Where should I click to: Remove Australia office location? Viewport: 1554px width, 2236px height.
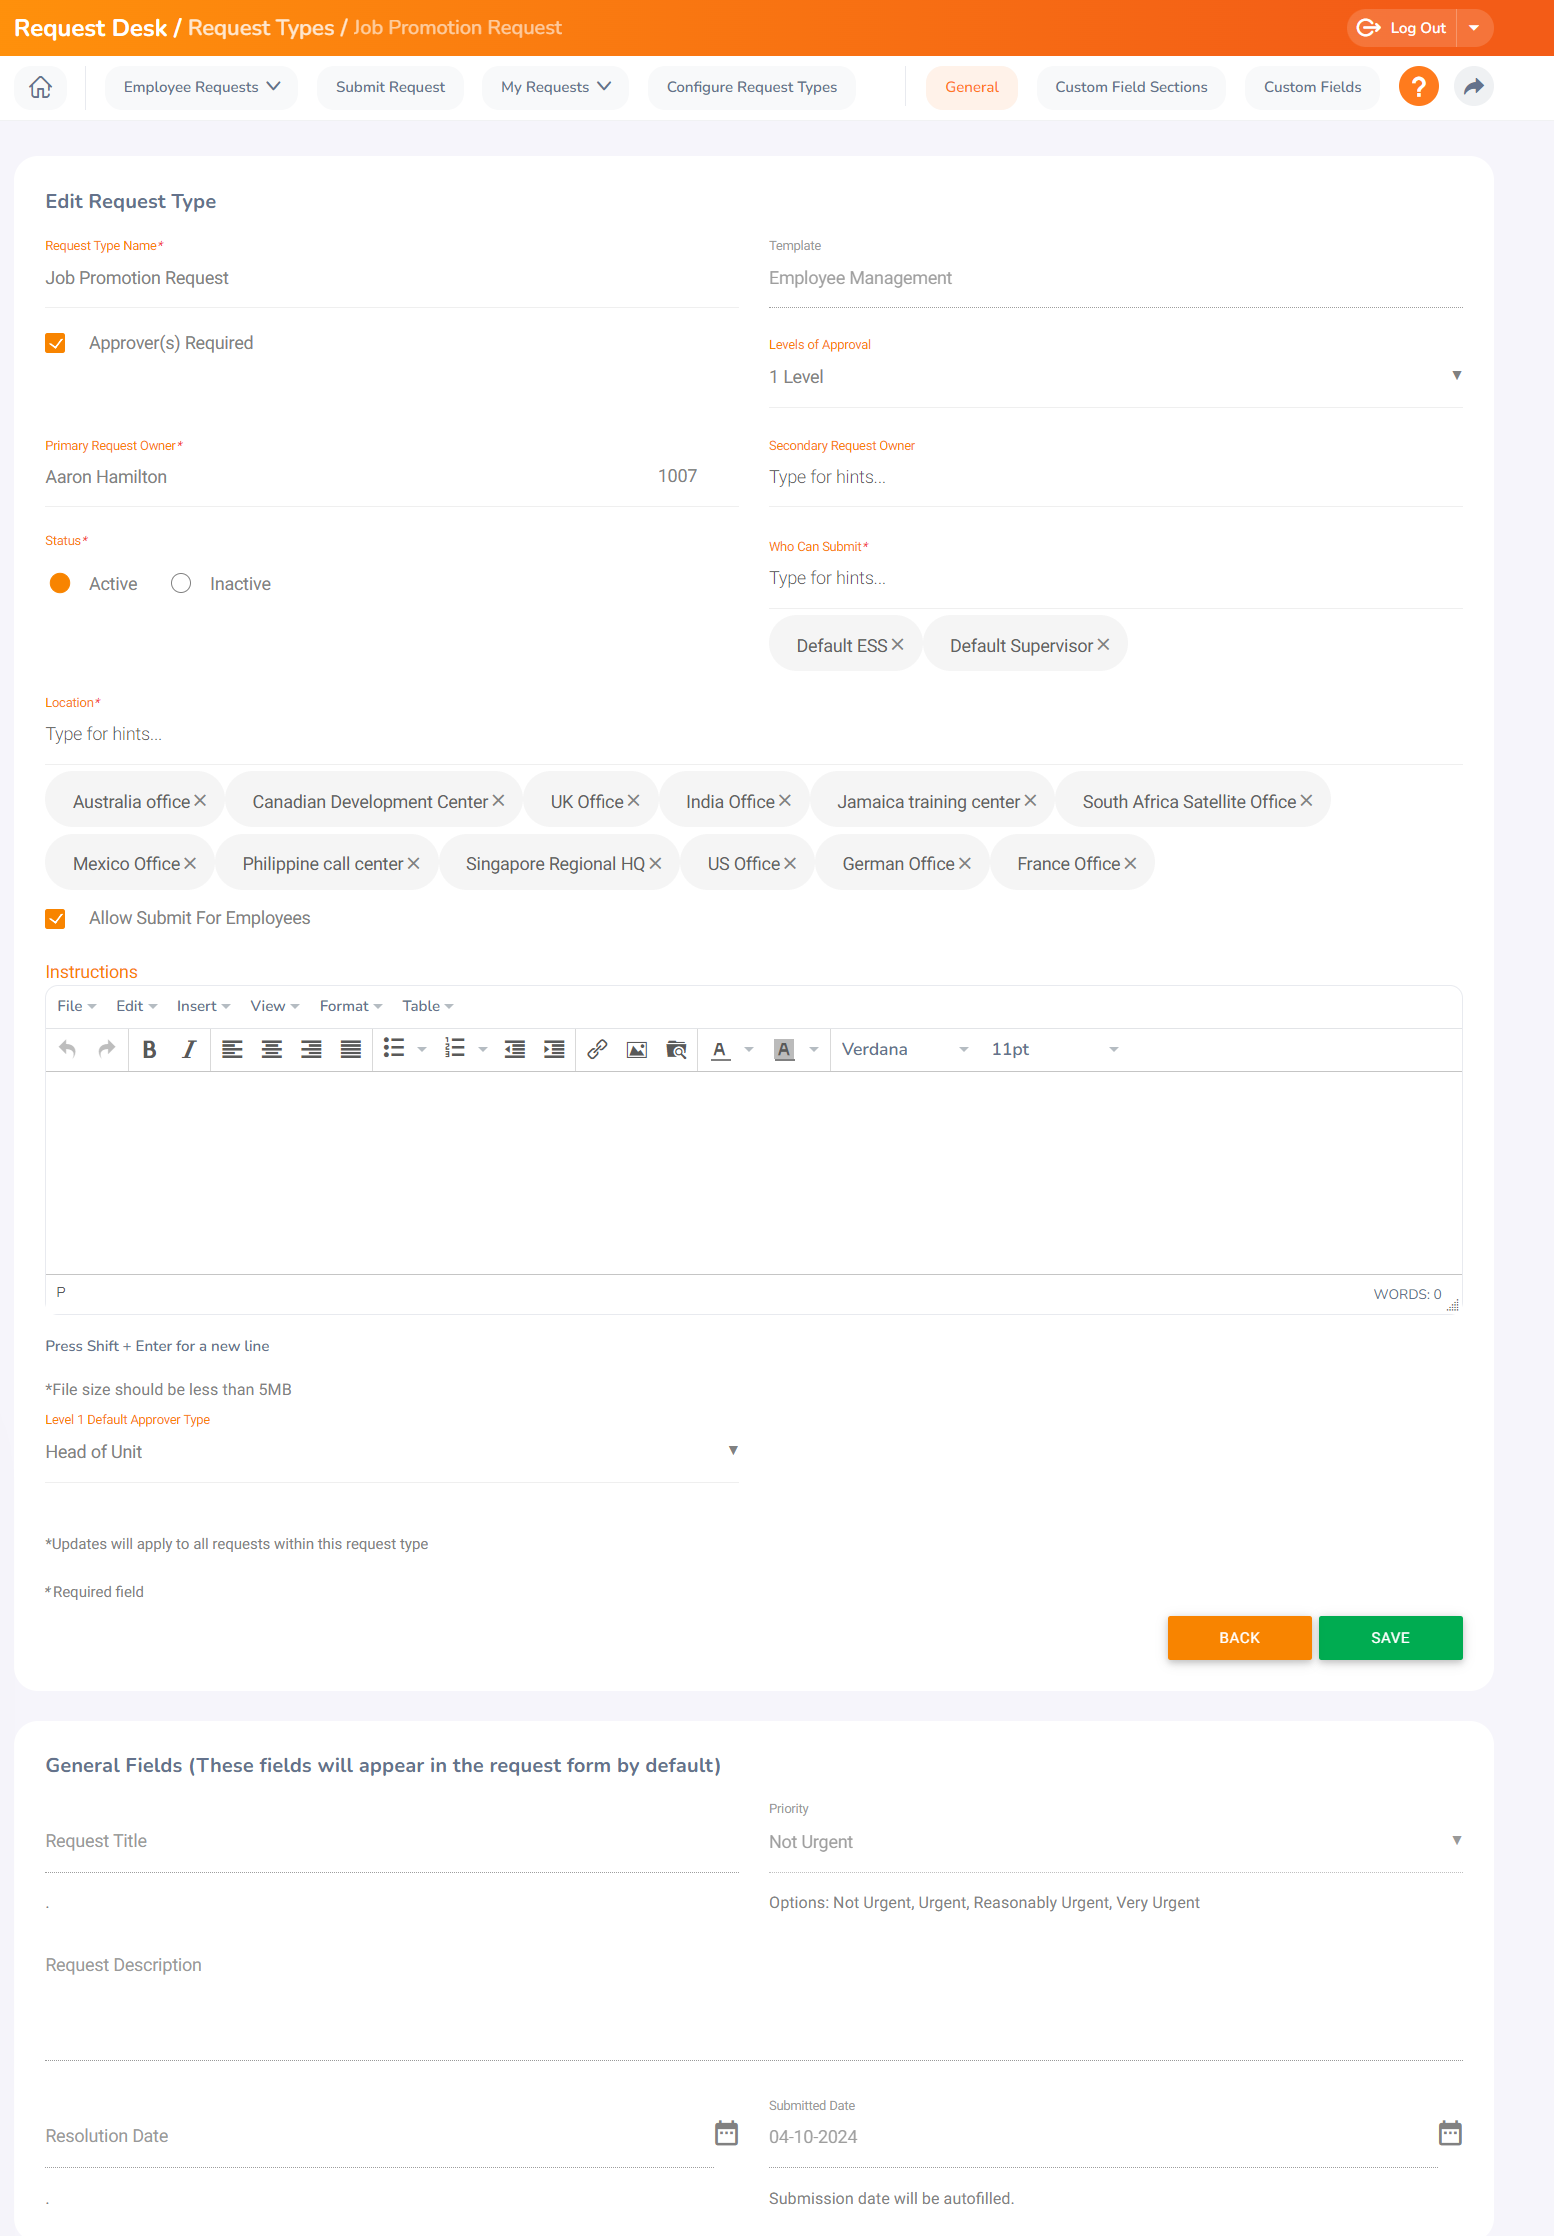(200, 801)
